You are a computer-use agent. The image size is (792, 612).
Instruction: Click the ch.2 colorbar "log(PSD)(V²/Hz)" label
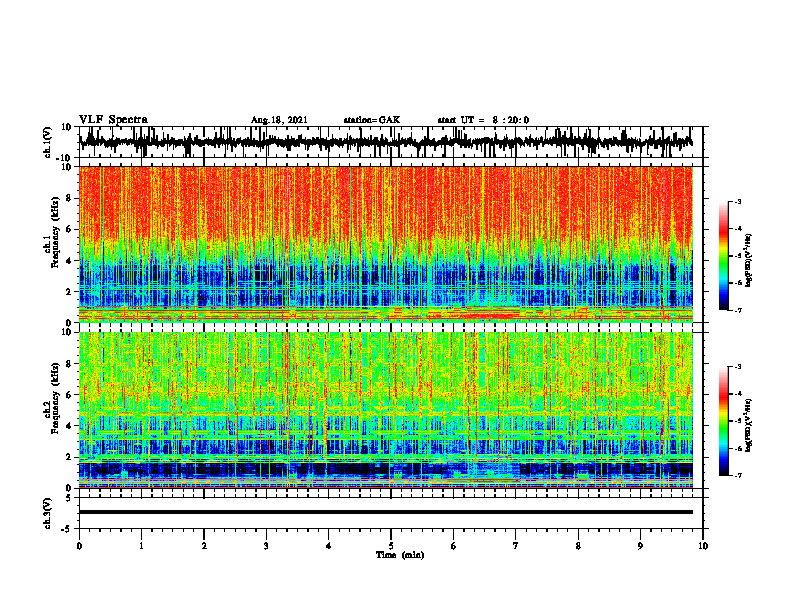point(749,425)
